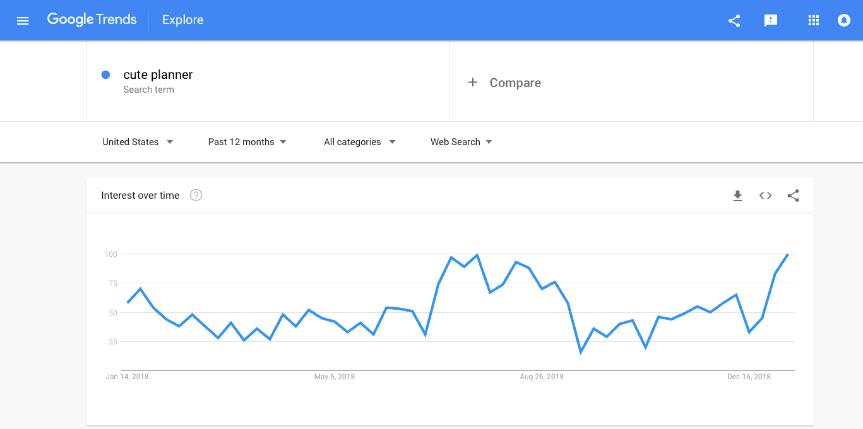
Task: Go to the Explore page link
Action: pyautogui.click(x=183, y=20)
